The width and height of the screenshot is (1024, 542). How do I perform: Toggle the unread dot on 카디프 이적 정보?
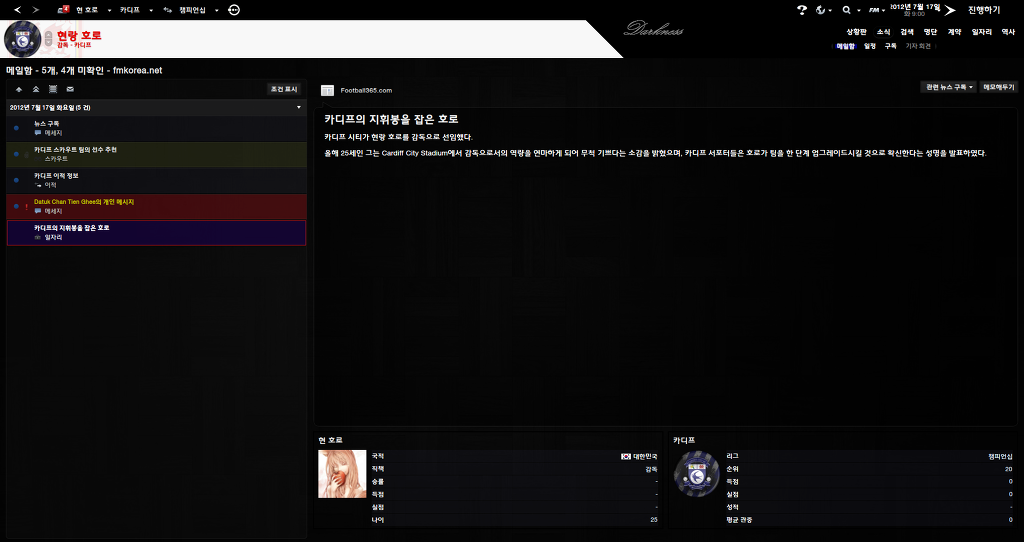pyautogui.click(x=16, y=180)
